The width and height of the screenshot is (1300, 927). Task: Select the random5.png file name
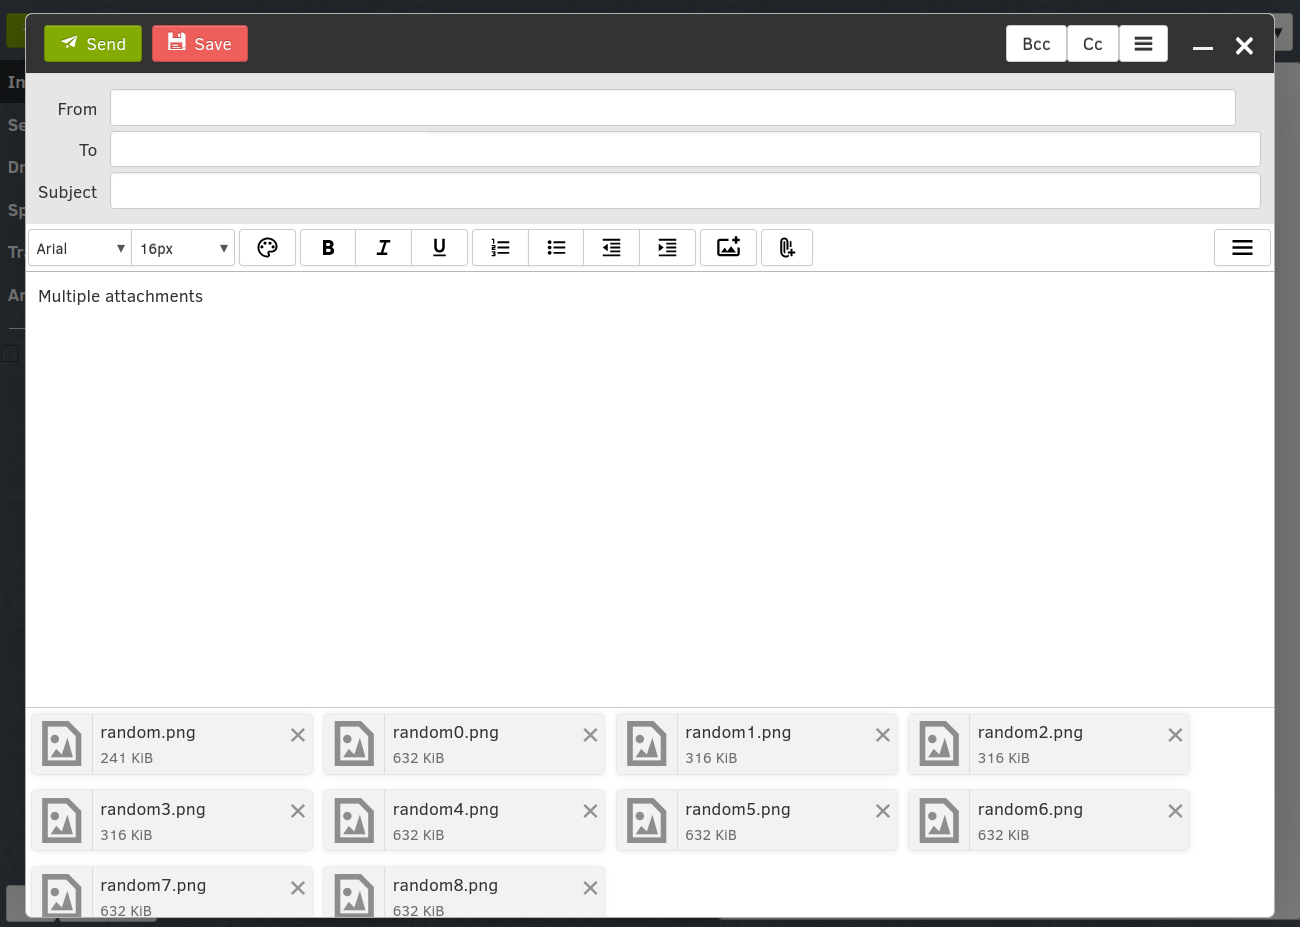point(738,809)
